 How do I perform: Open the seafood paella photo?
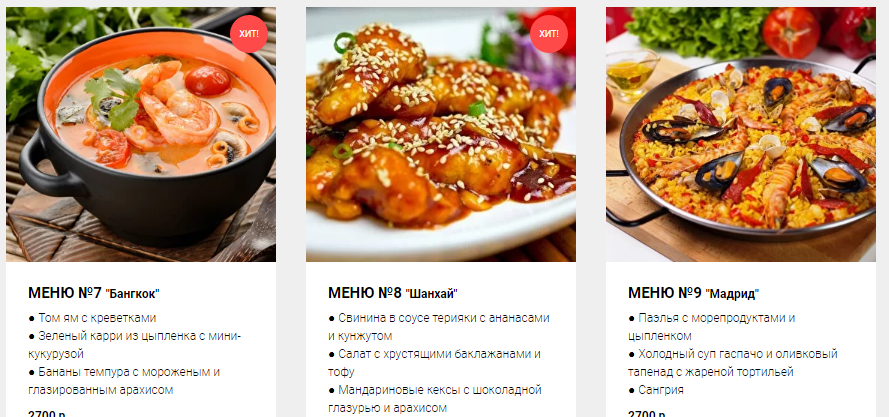pos(741,134)
